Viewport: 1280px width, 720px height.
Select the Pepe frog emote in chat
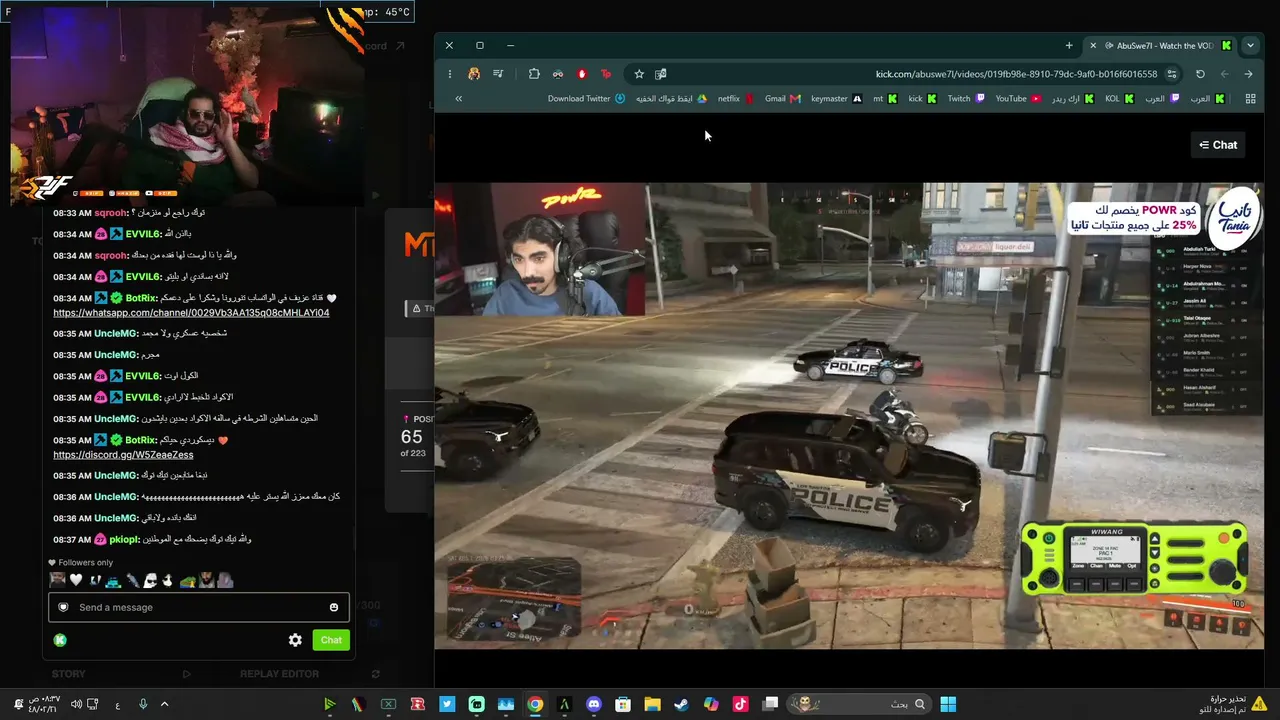(x=187, y=580)
